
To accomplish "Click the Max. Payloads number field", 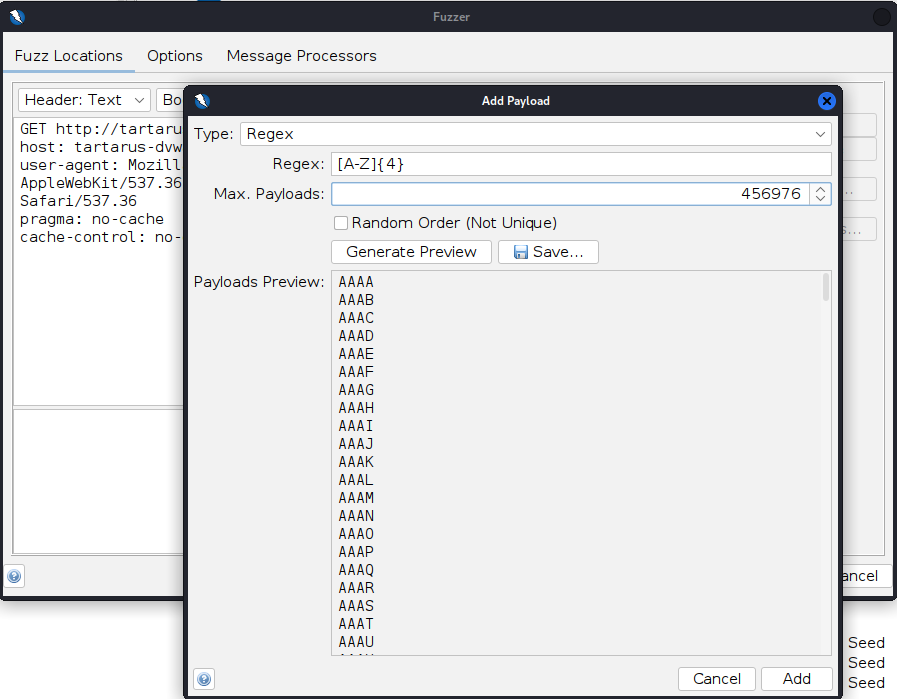I will (570, 194).
